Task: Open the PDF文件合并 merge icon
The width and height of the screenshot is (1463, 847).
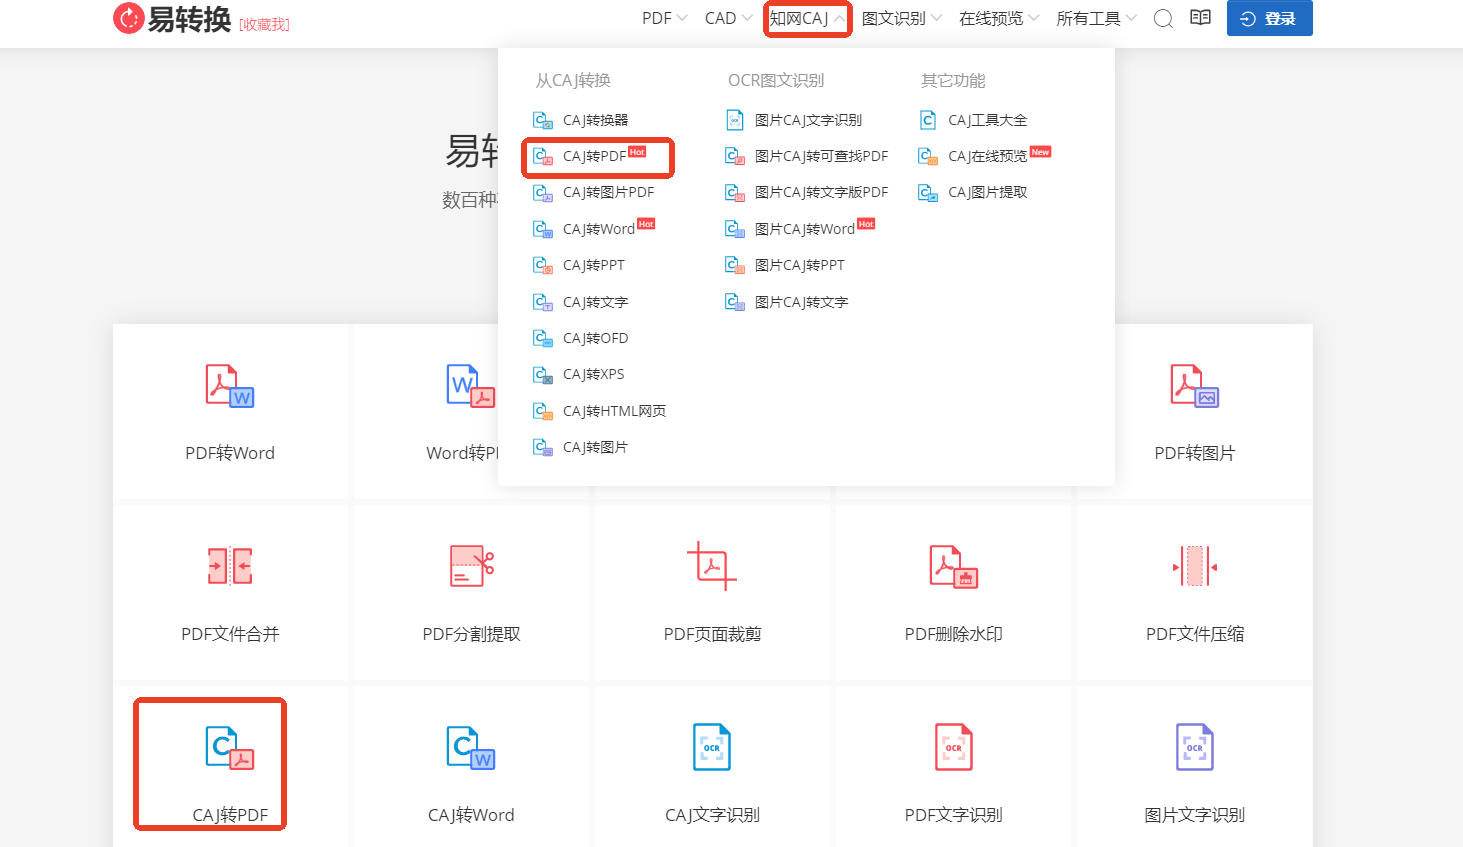Action: pyautogui.click(x=230, y=566)
